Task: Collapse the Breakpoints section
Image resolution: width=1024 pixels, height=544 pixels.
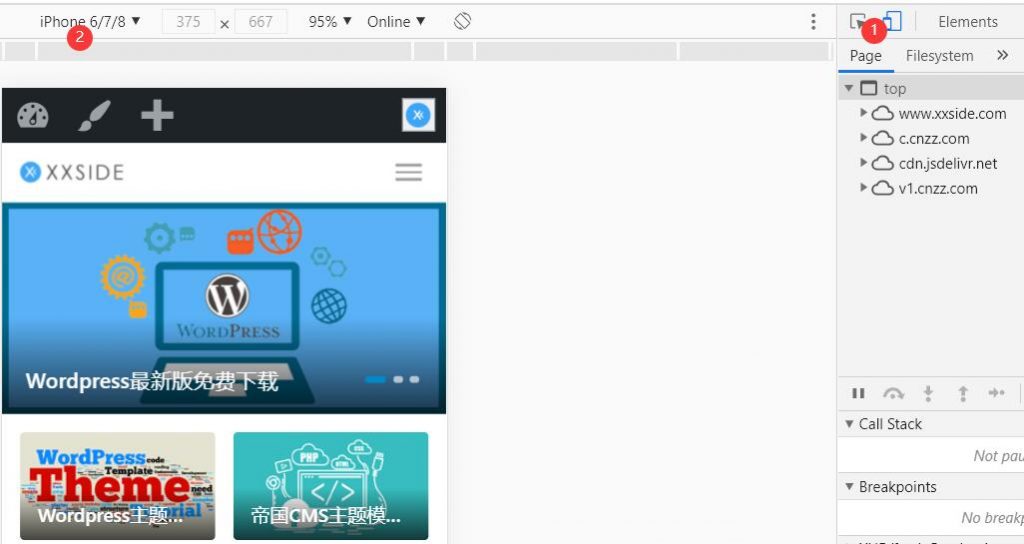Action: coord(849,487)
